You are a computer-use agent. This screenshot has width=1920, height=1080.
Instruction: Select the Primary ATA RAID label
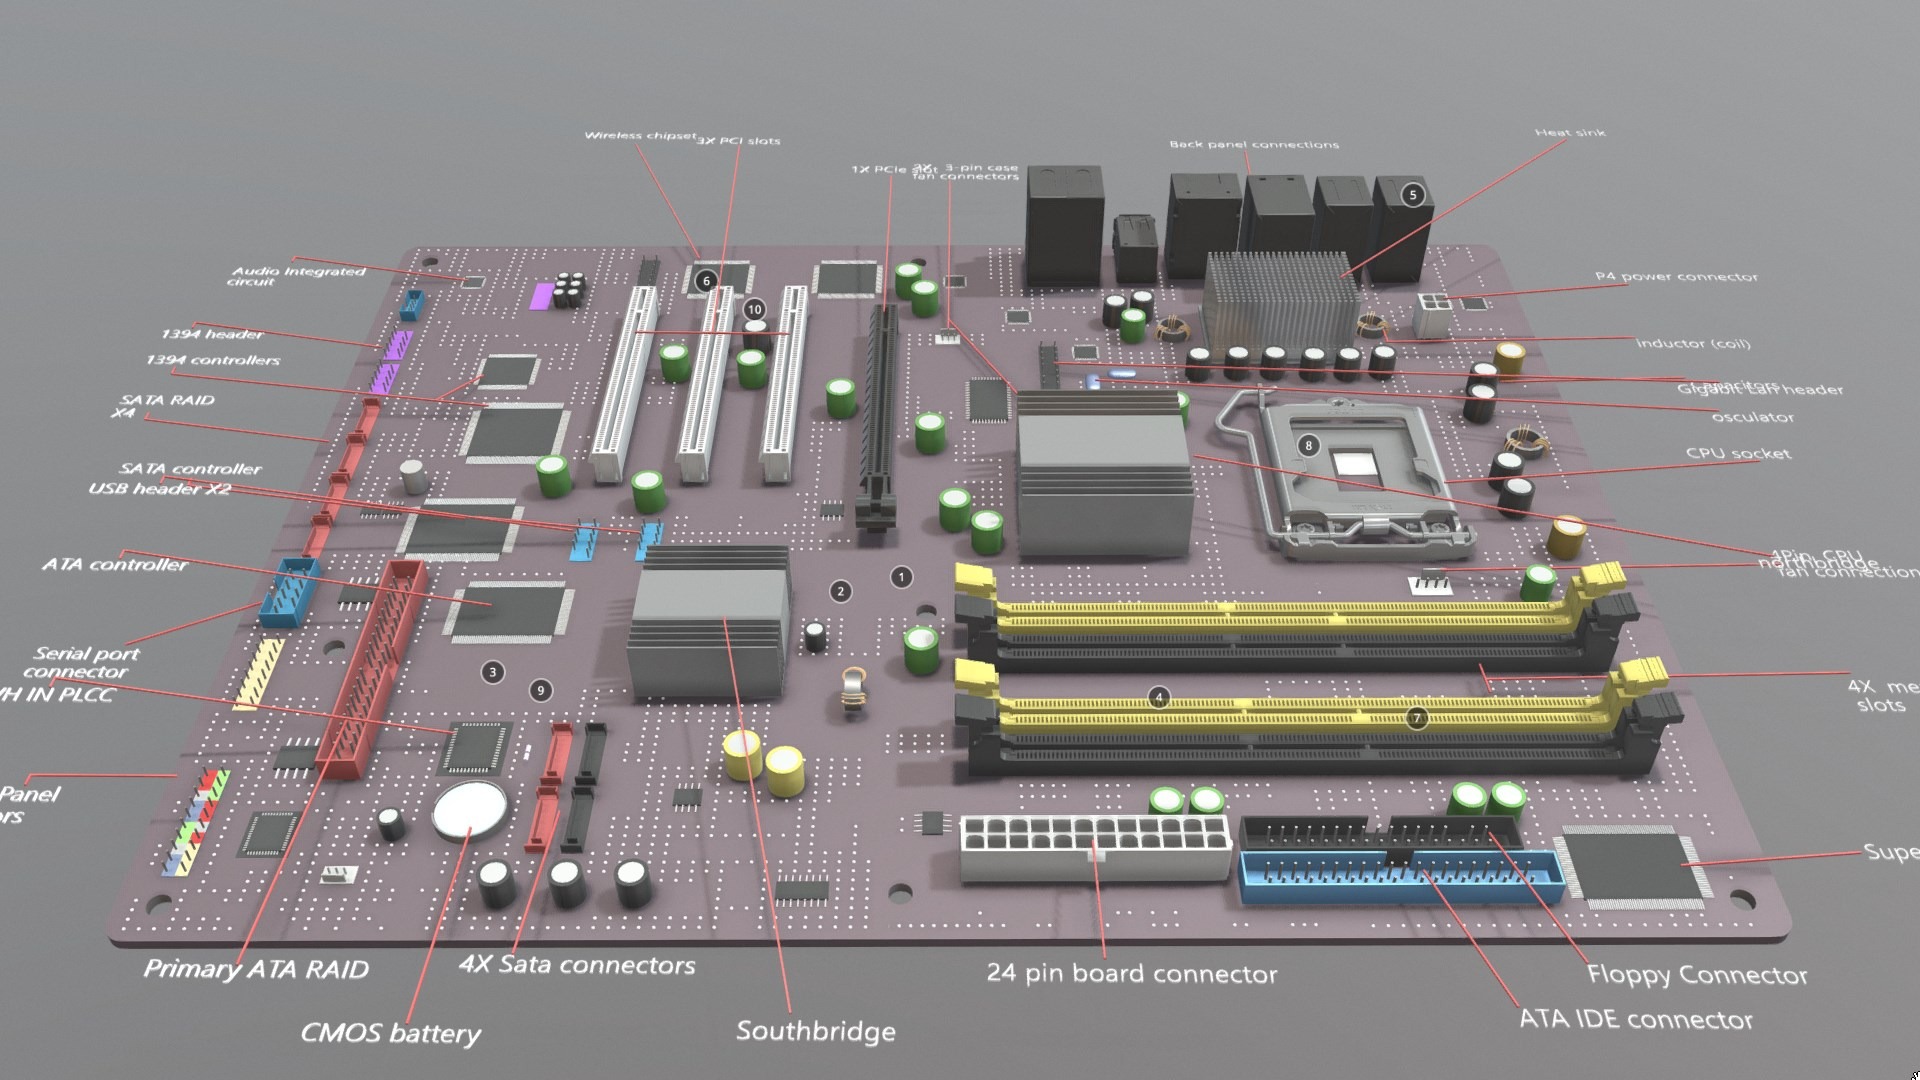tap(256, 968)
